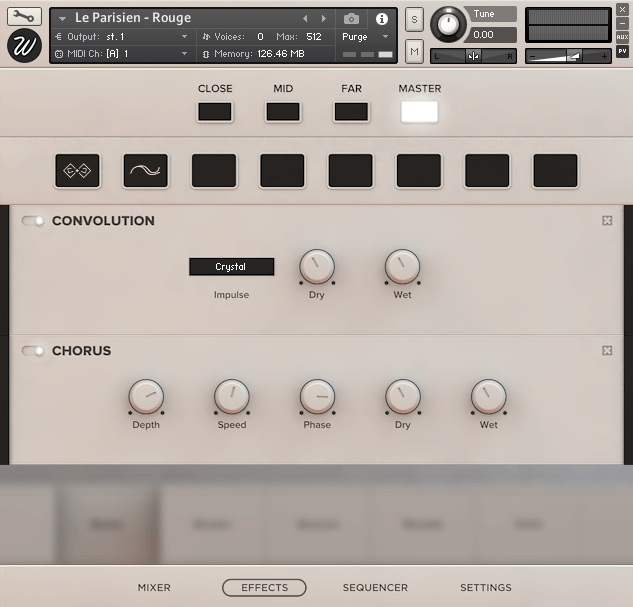Select the Close mic channel button
Viewport: 633px width, 607px height.
215,112
